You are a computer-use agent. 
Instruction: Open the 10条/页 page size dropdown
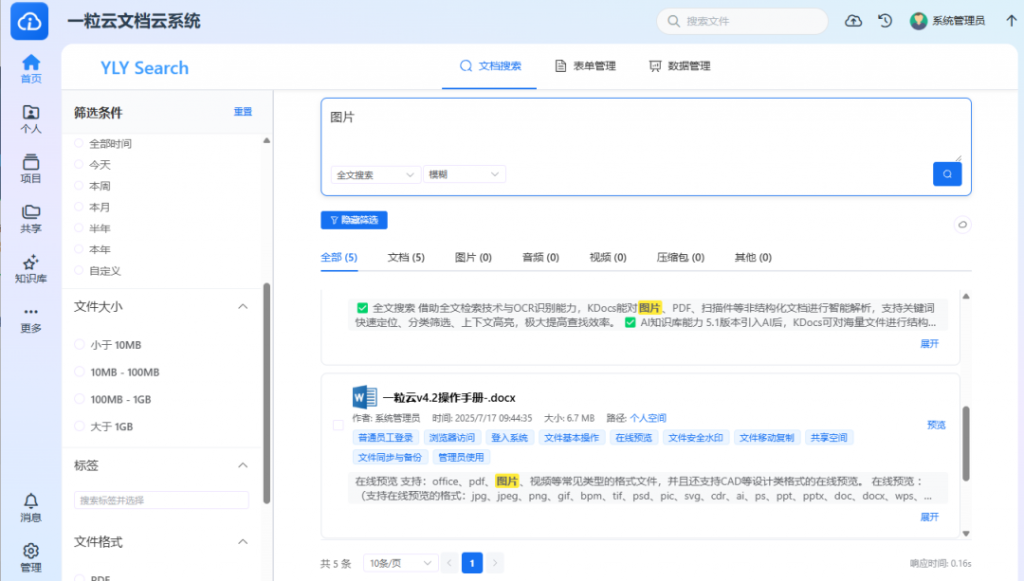(400, 563)
